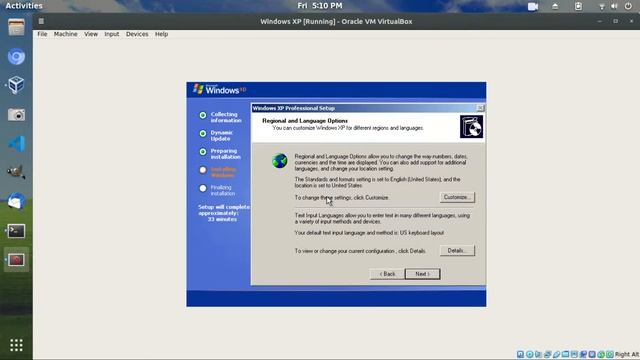Open the eject tray icon in top bar

point(555,6)
